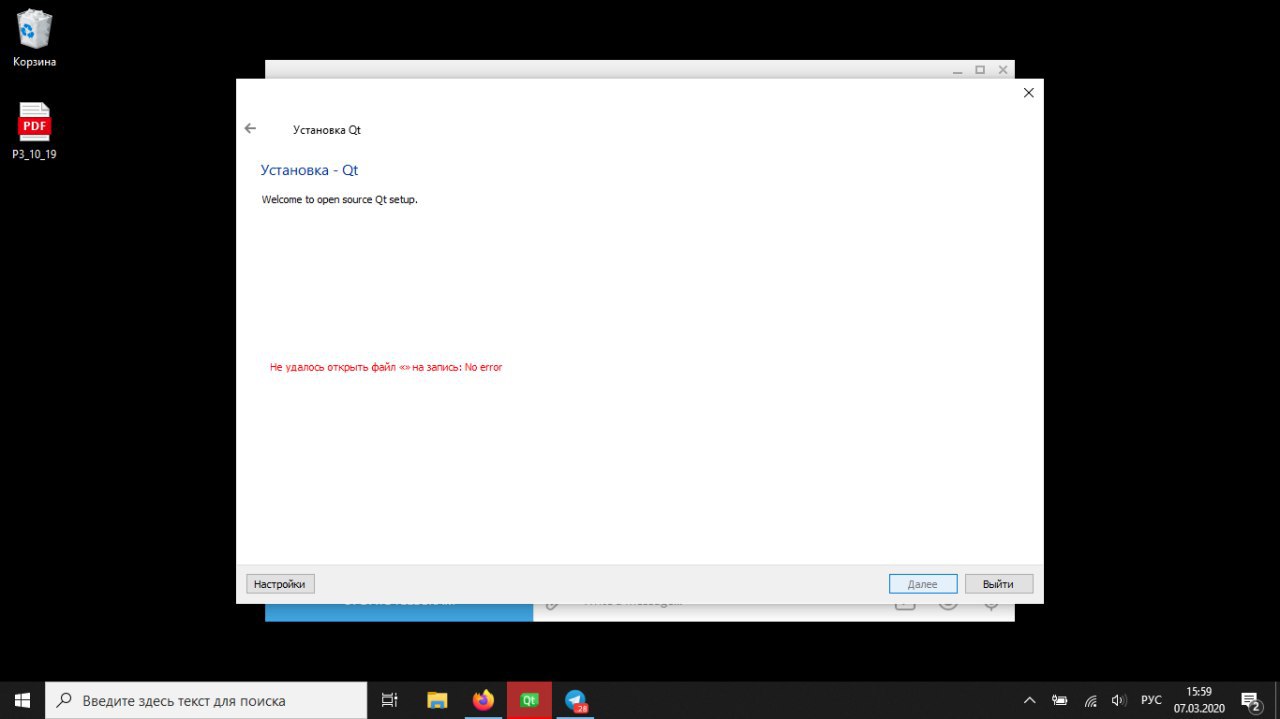1280x719 pixels.
Task: Open the Windows Start menu
Action: click(x=22, y=700)
